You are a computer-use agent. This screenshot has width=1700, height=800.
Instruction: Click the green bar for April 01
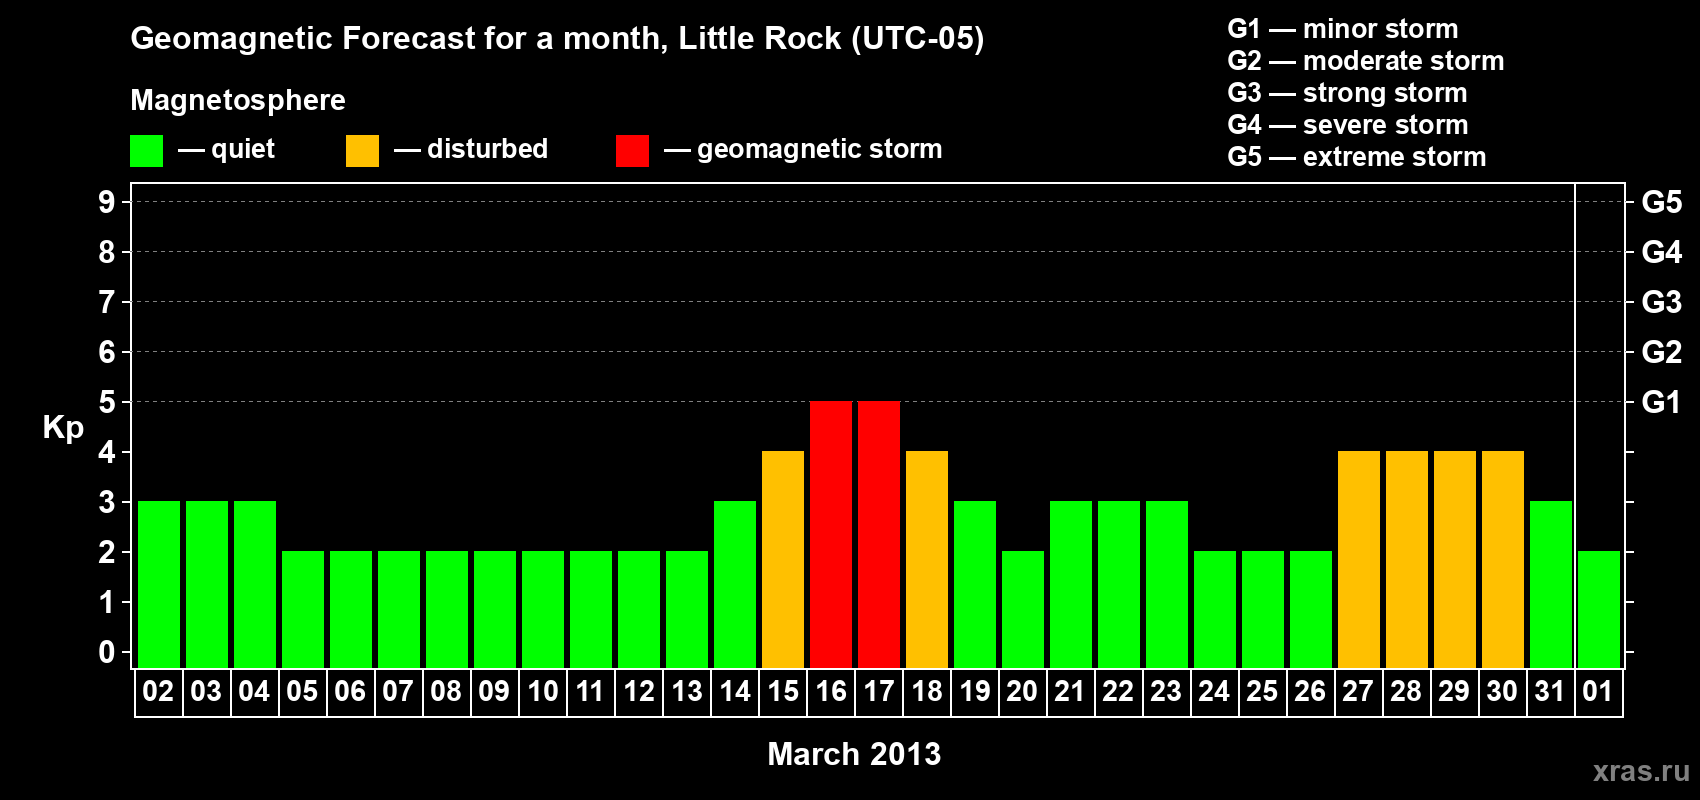(1599, 610)
